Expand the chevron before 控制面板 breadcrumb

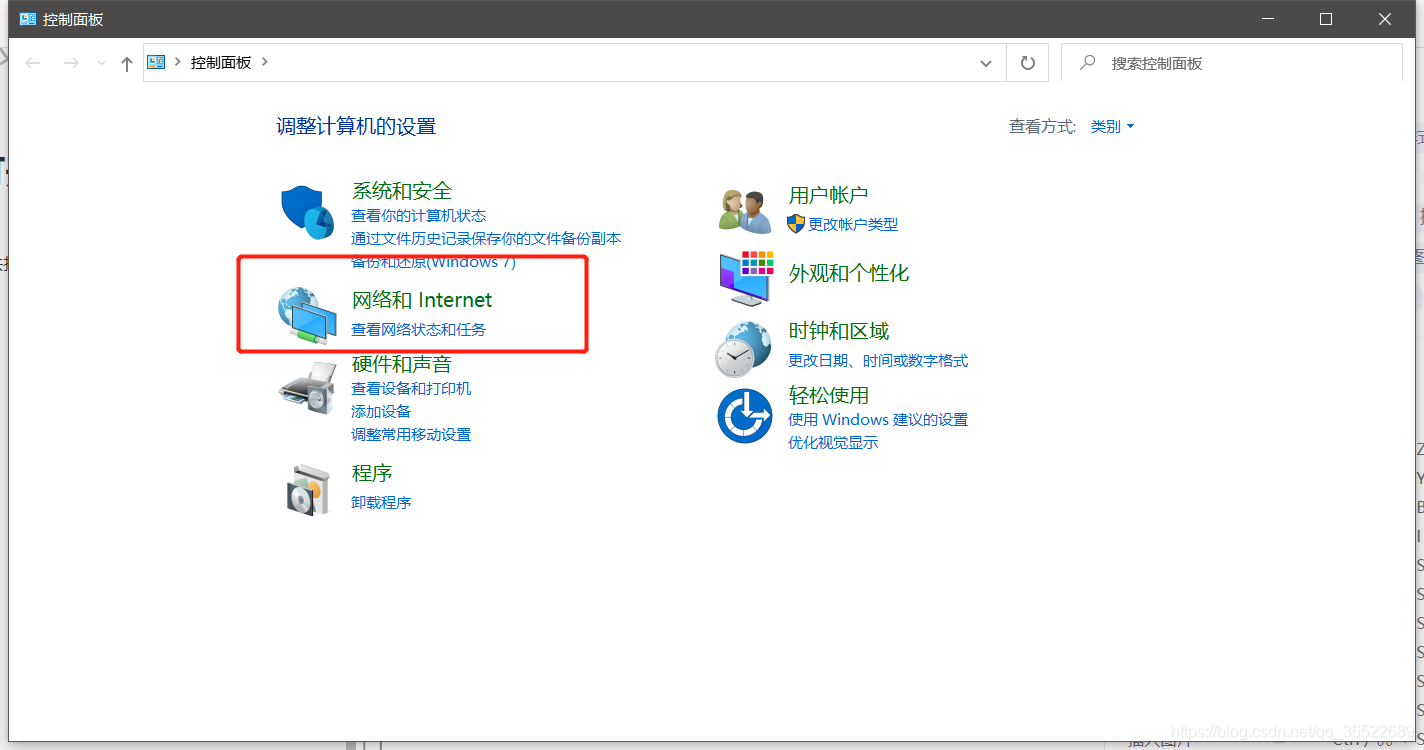tap(178, 62)
